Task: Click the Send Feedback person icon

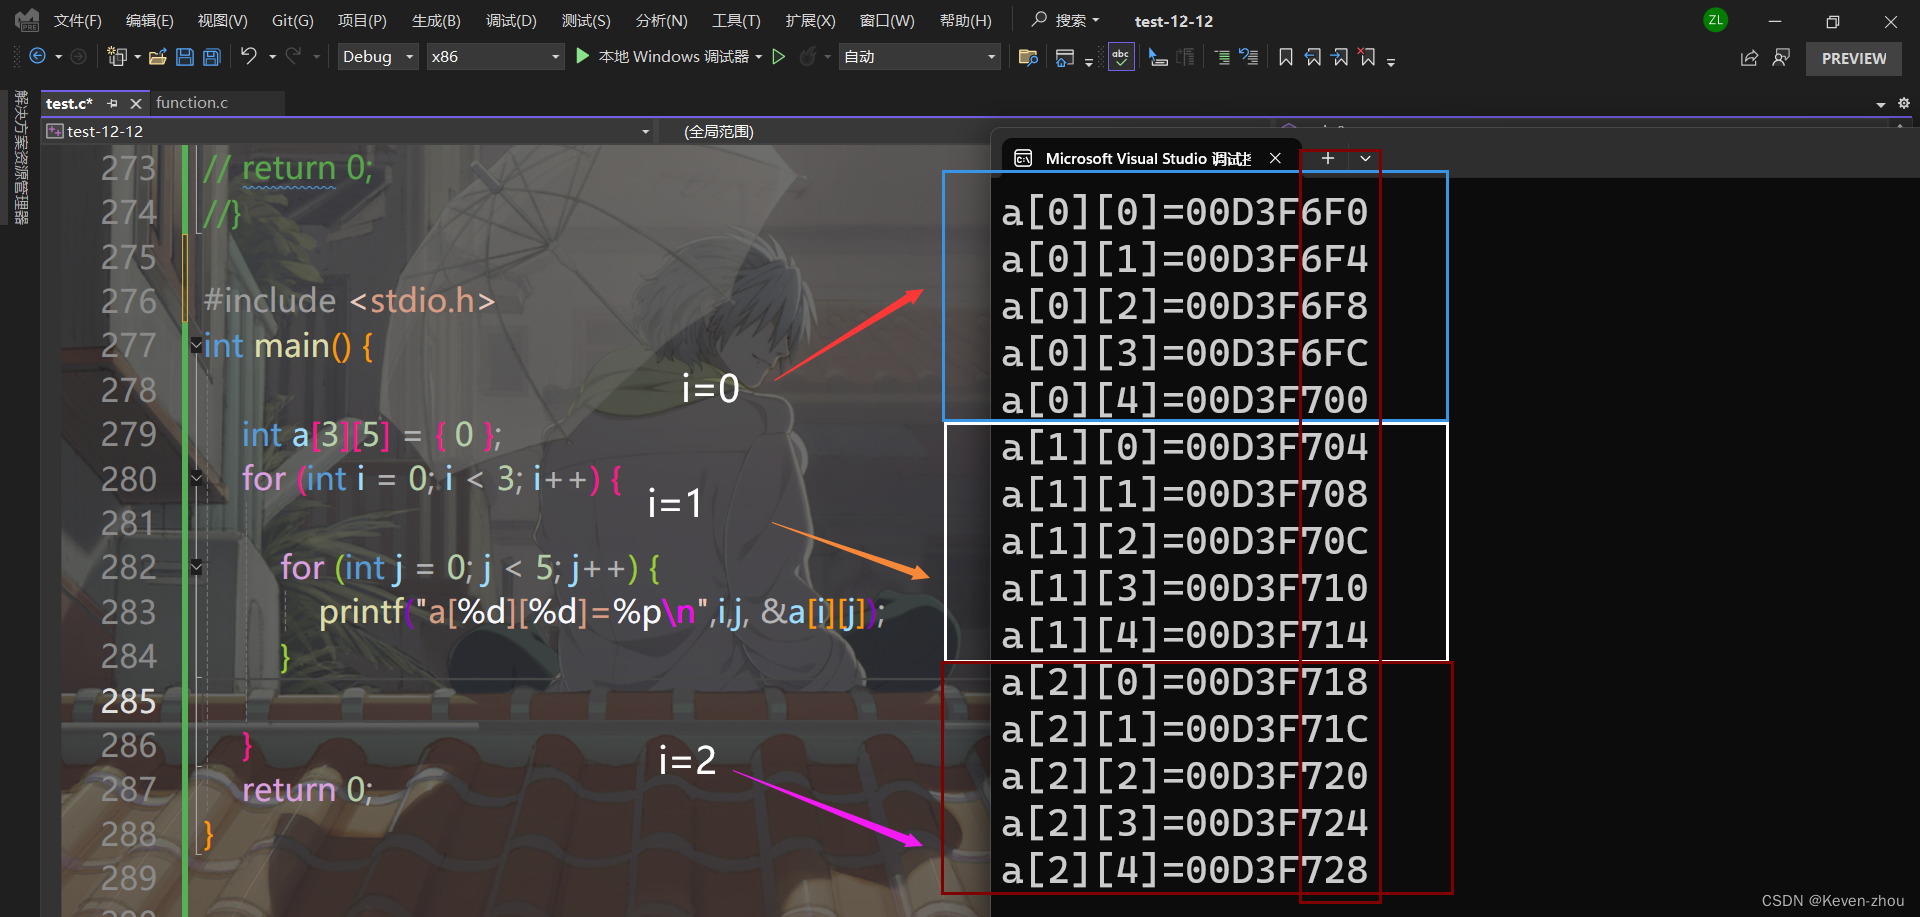Action: (x=1781, y=58)
